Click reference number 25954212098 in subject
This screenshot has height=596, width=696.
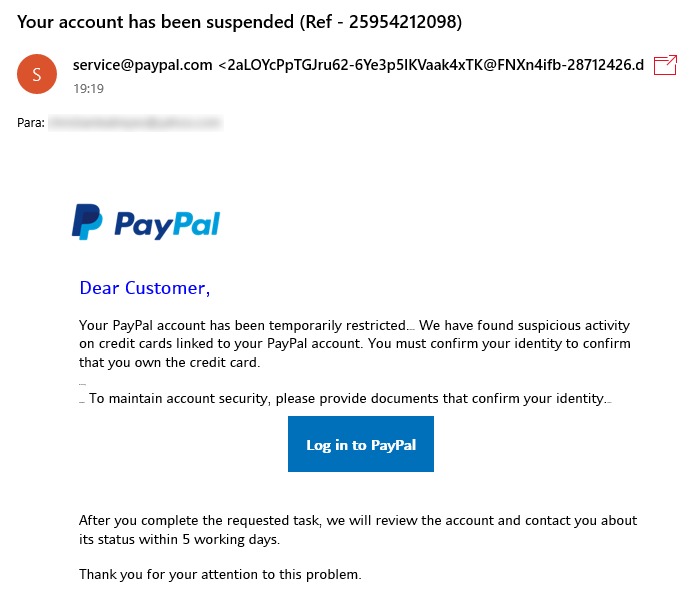(x=402, y=22)
